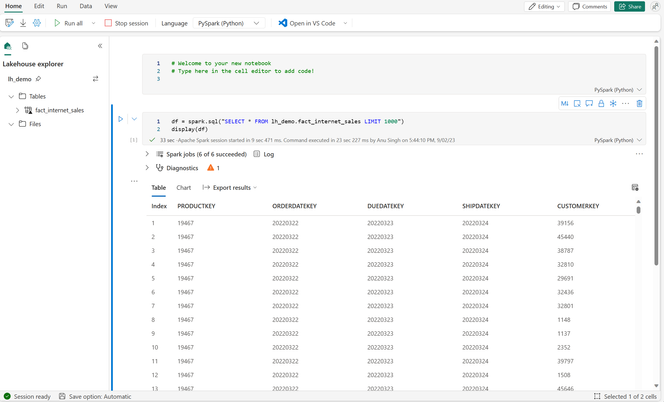Screen dimensions: 664x402
Task: Stop the Spark session
Action: point(126,23)
